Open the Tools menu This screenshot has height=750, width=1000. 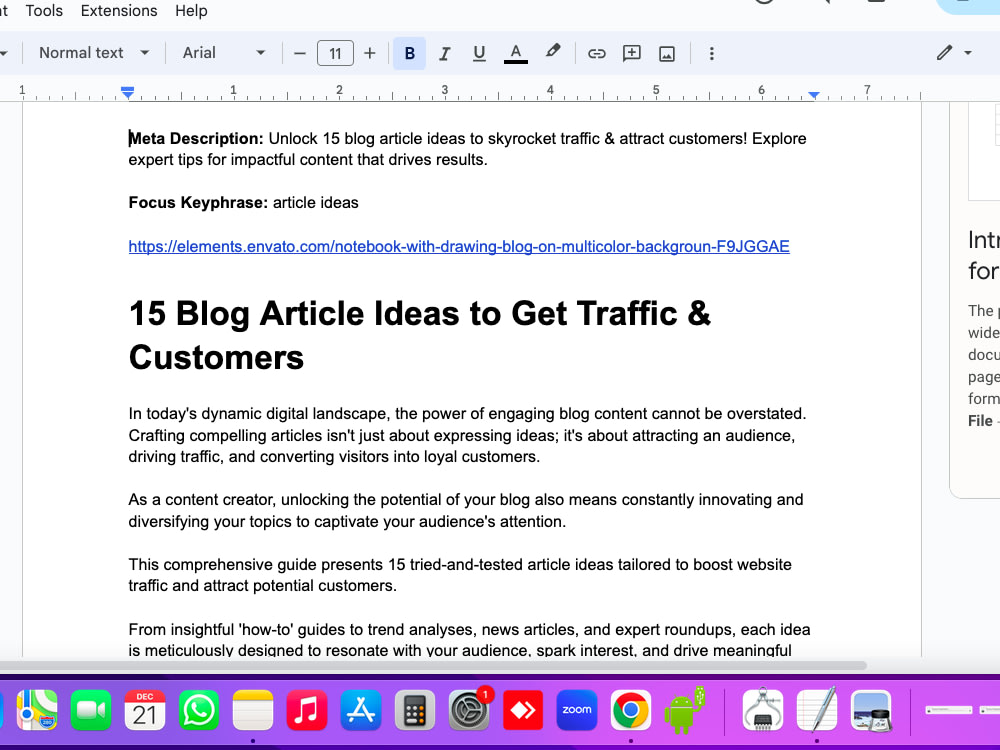click(x=44, y=11)
